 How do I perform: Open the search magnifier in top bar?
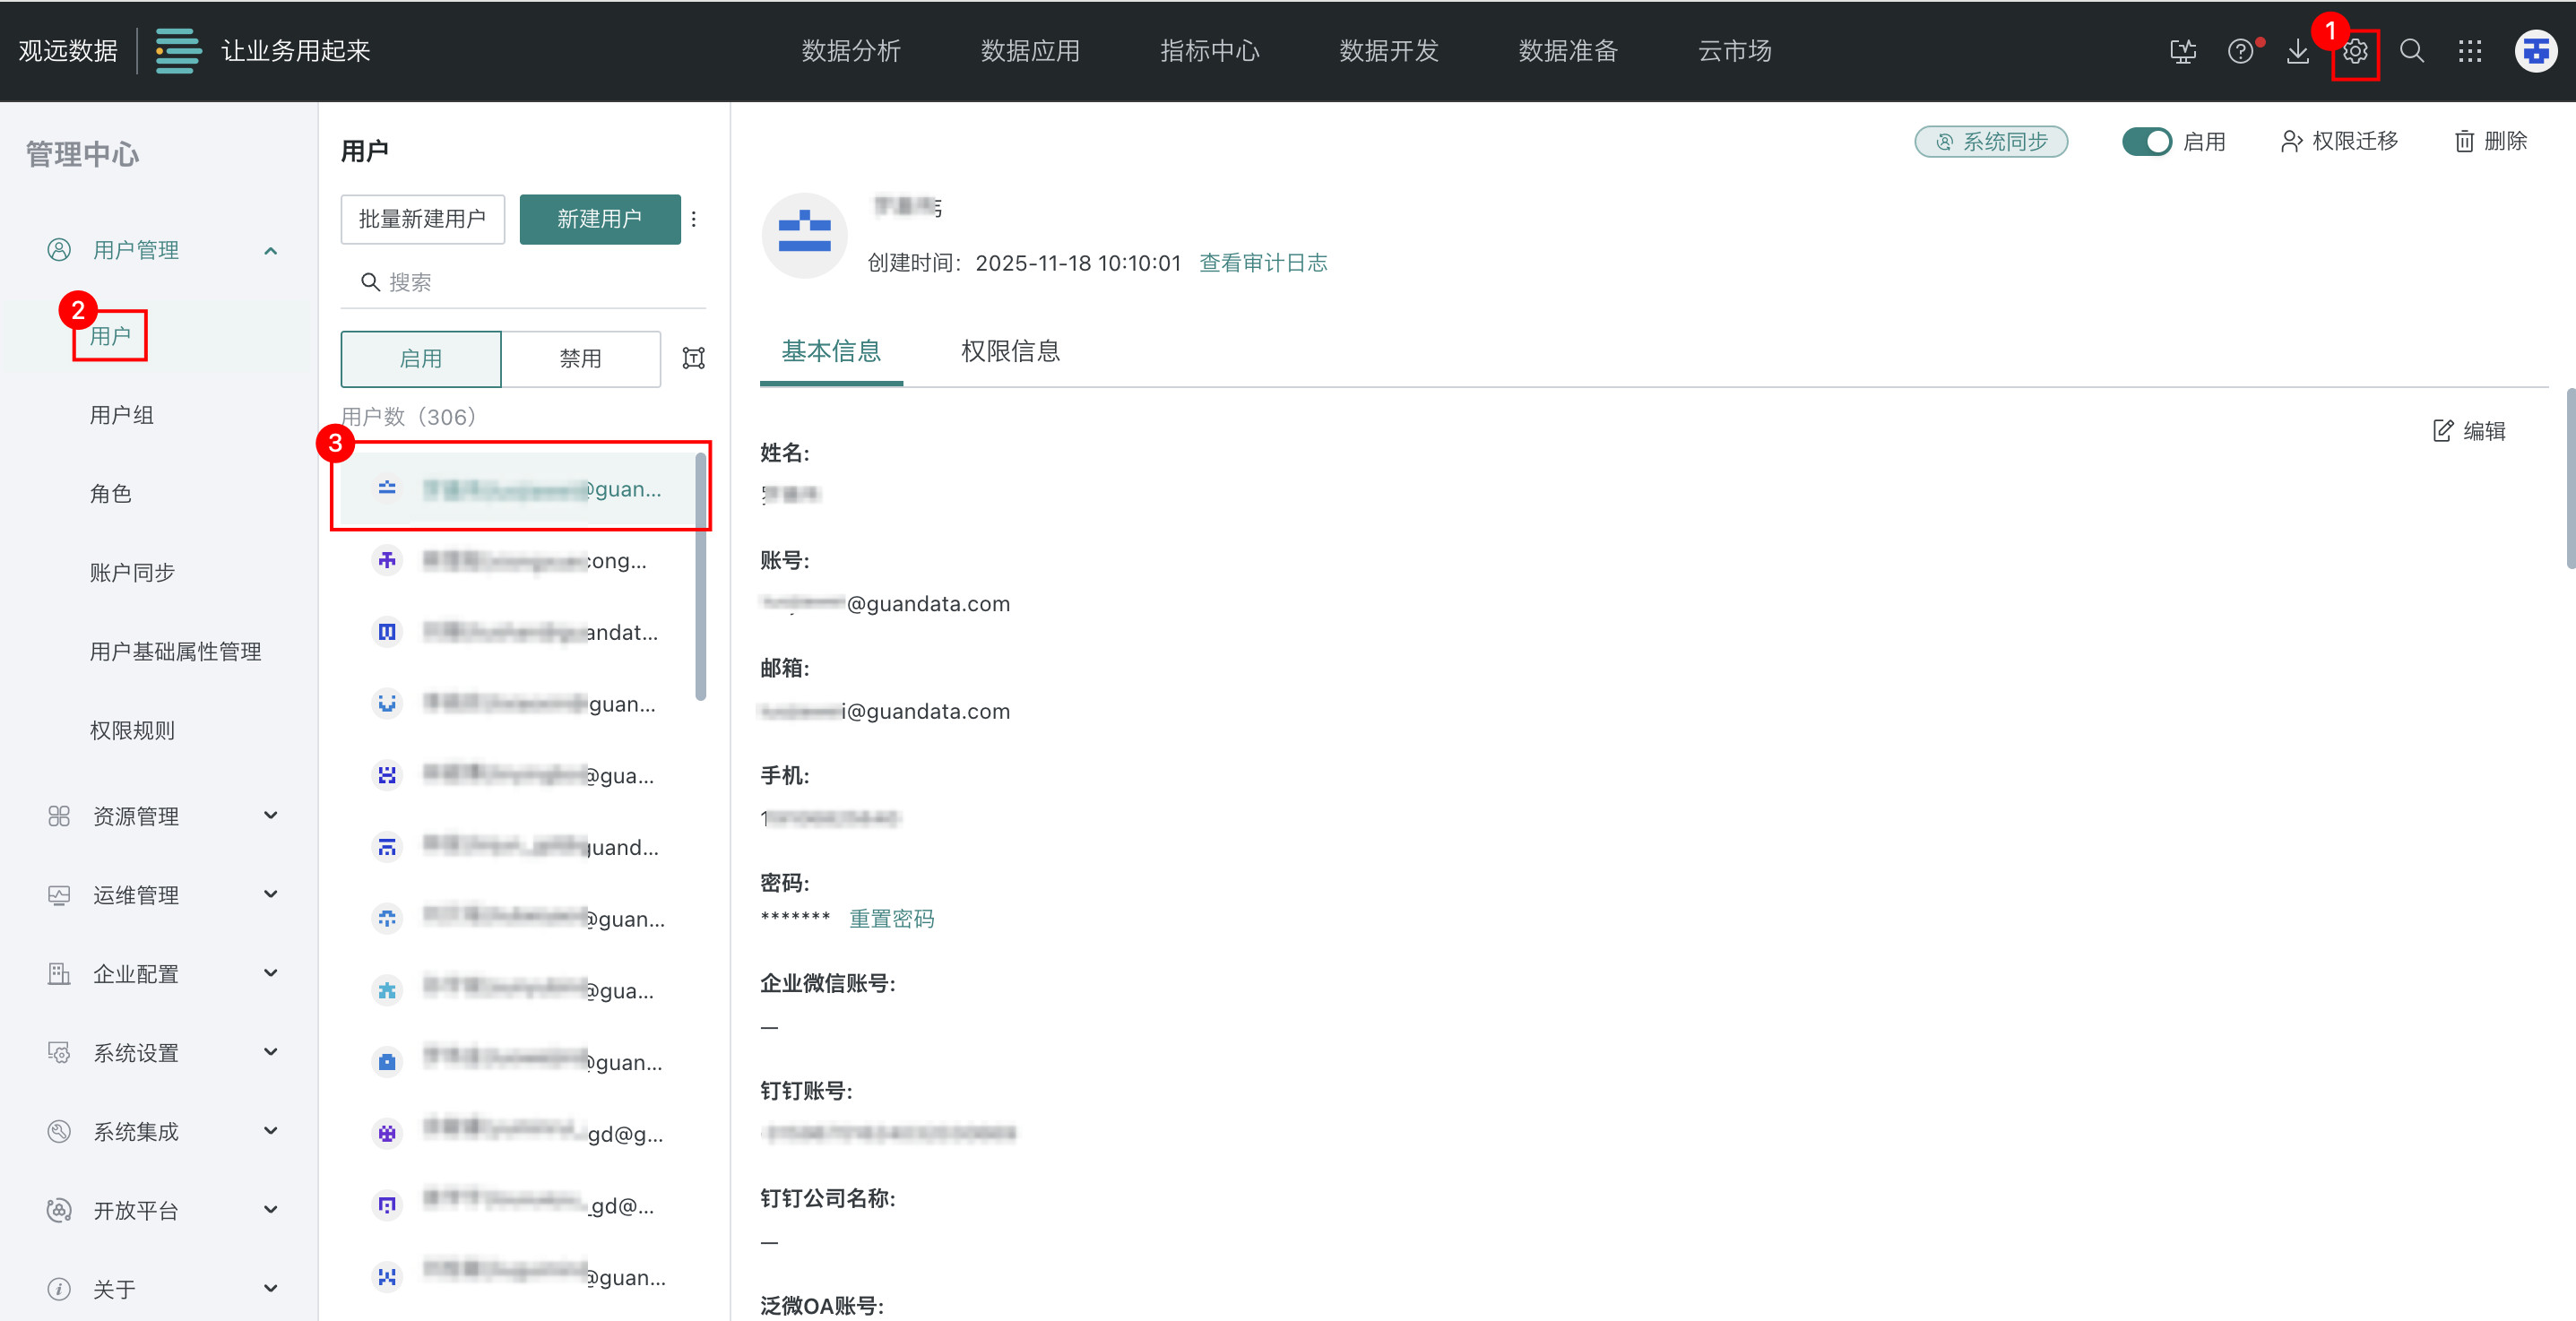click(x=2411, y=51)
